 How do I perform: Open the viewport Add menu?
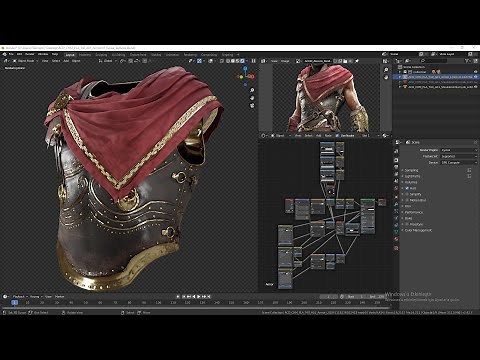click(x=66, y=61)
